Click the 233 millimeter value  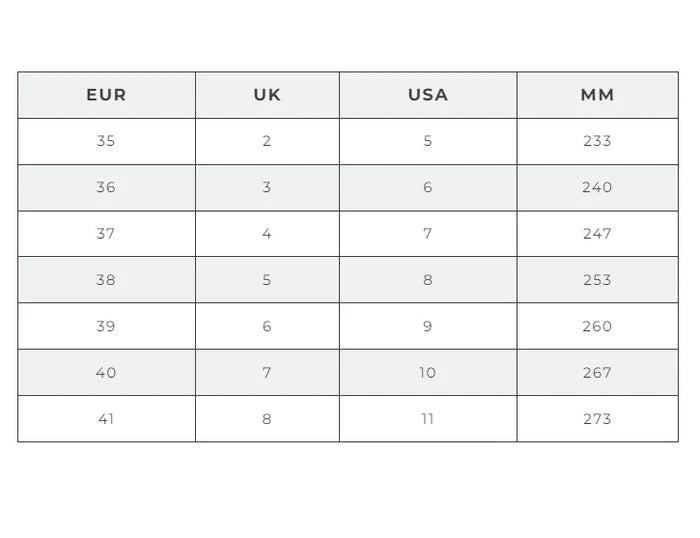point(597,141)
